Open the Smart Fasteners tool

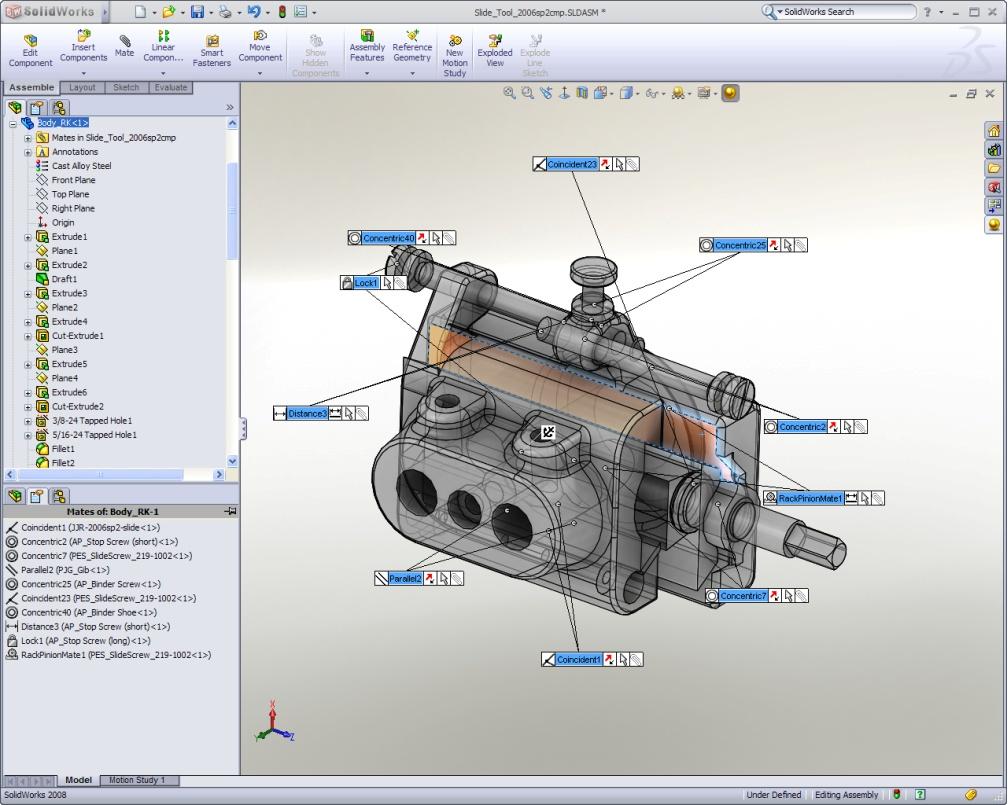click(211, 50)
